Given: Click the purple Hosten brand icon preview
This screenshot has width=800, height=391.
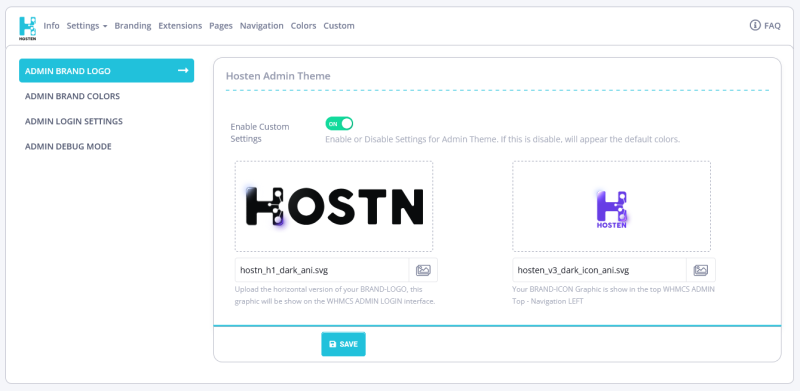Looking at the screenshot, I should click(x=611, y=209).
